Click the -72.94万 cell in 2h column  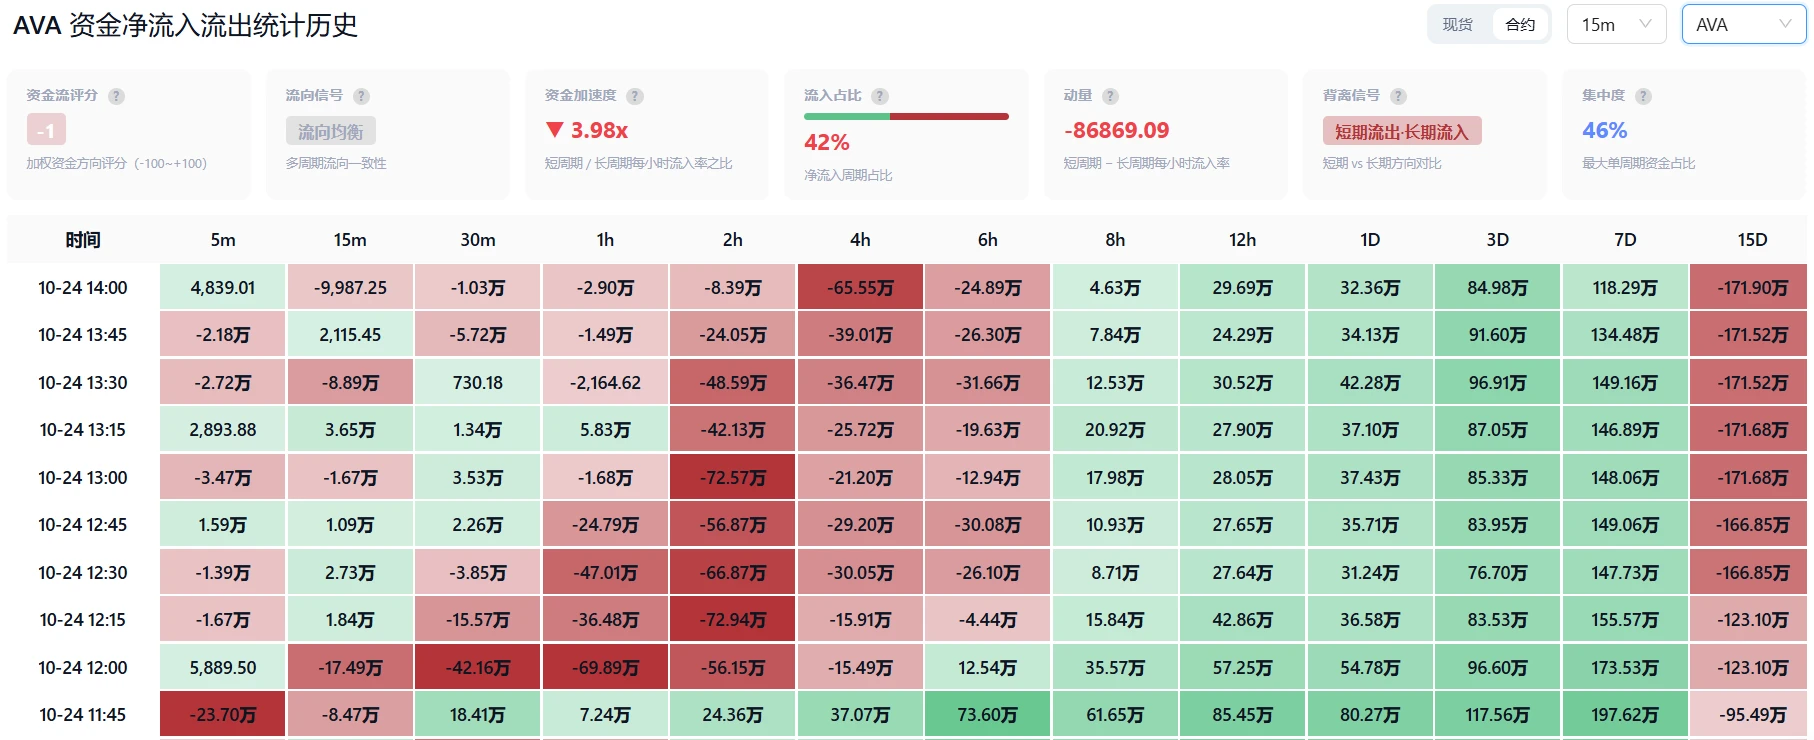[733, 620]
